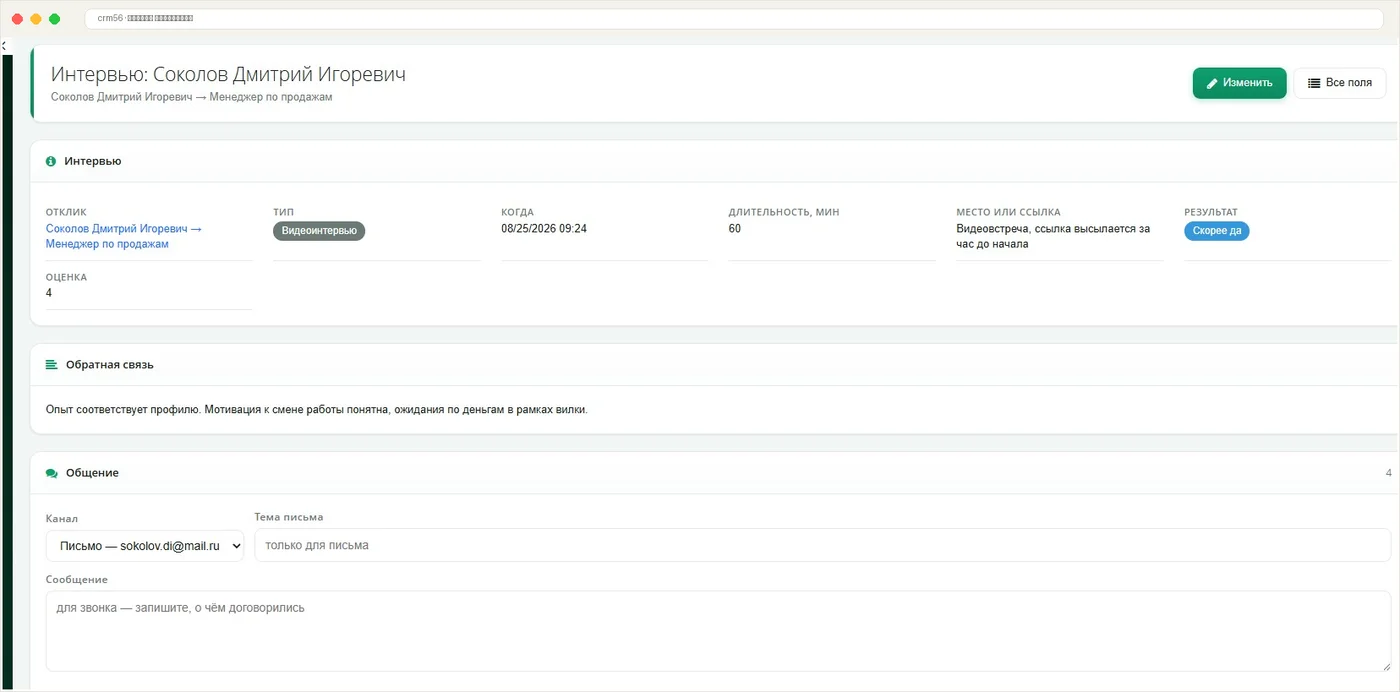
Task: Click the Все поля button
Action: pos(1340,83)
